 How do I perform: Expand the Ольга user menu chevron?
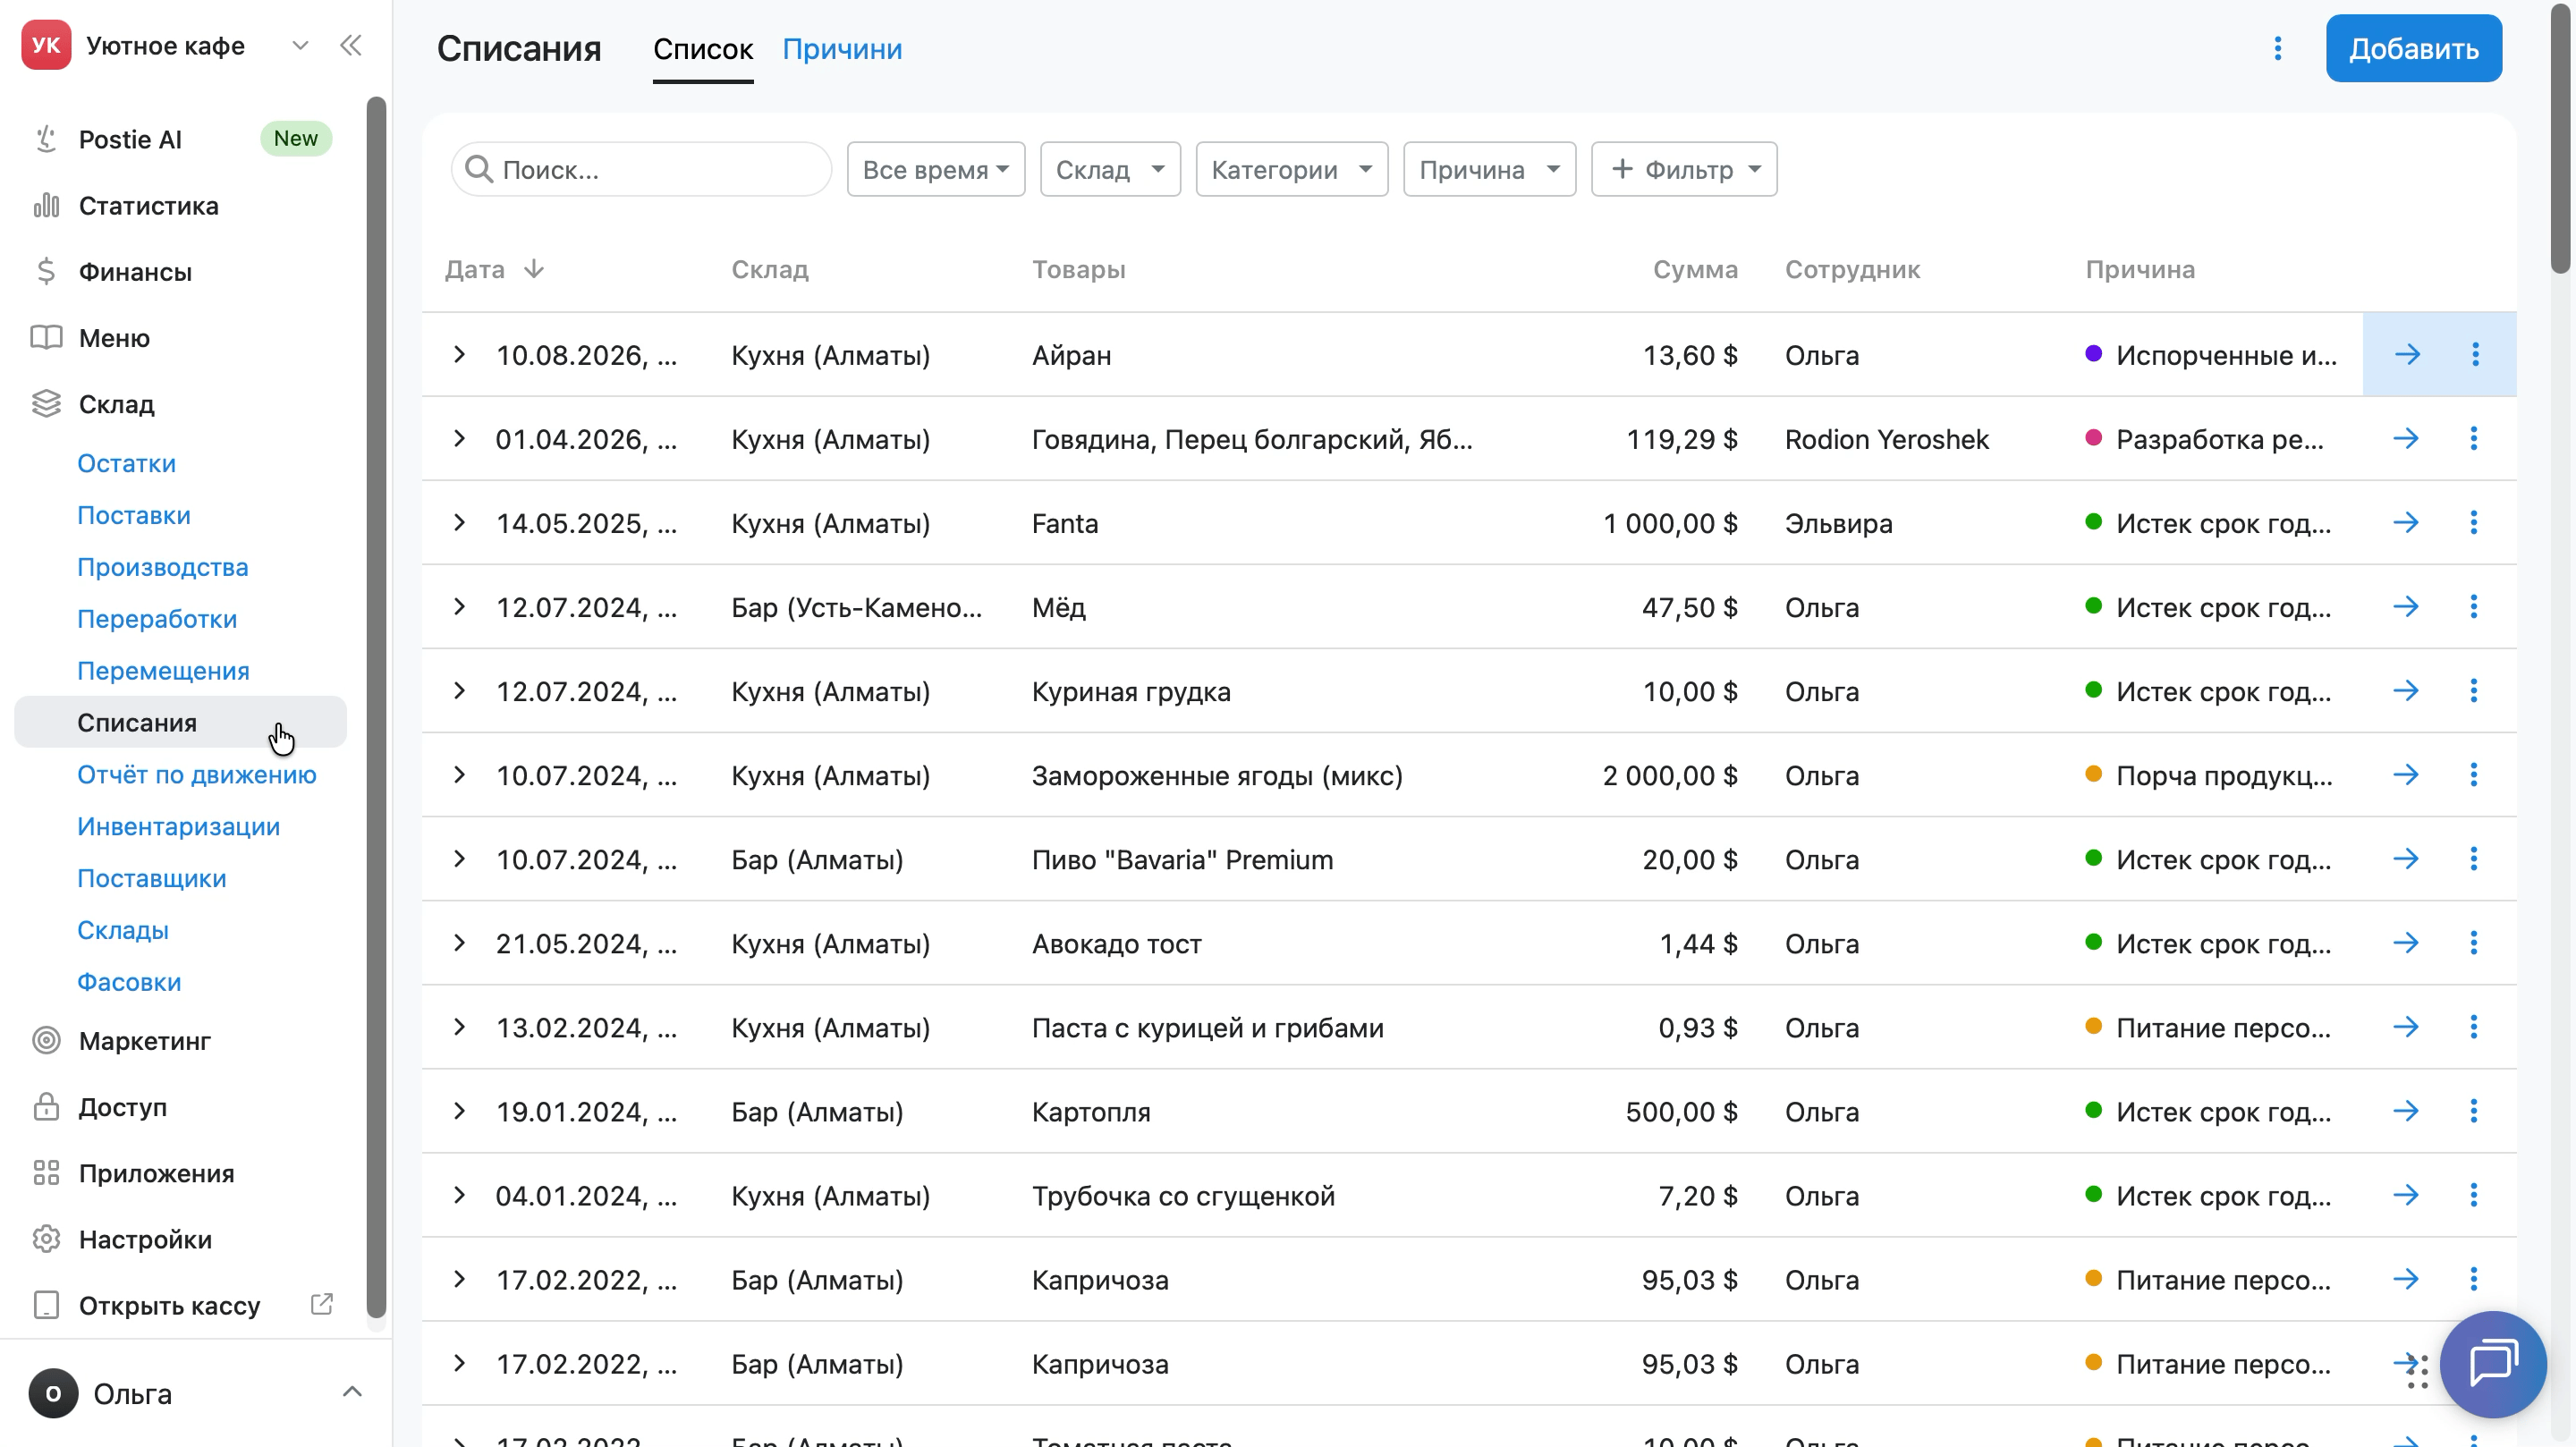pyautogui.click(x=352, y=1392)
